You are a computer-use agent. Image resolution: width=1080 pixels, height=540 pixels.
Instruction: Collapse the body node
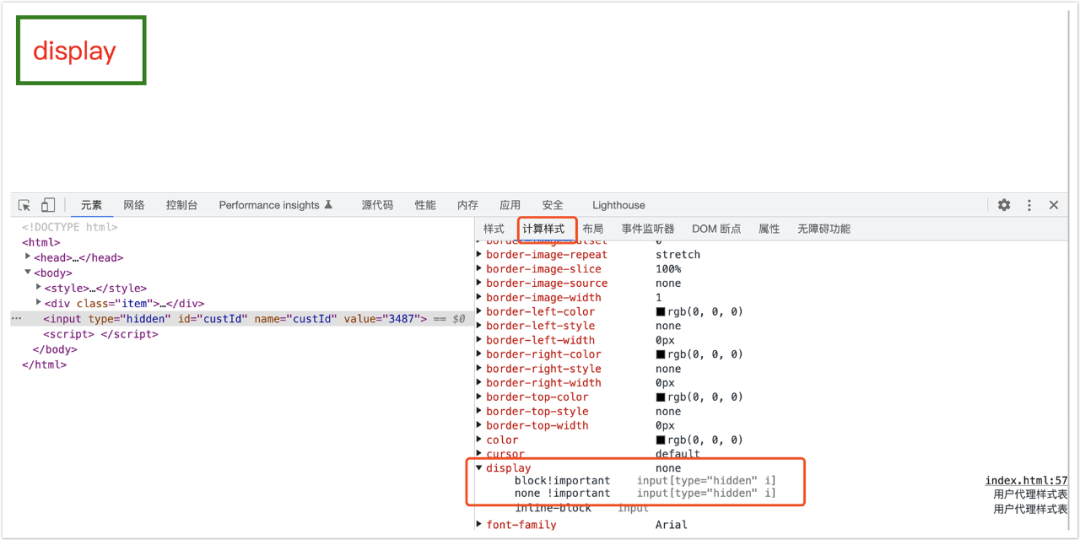(28, 272)
